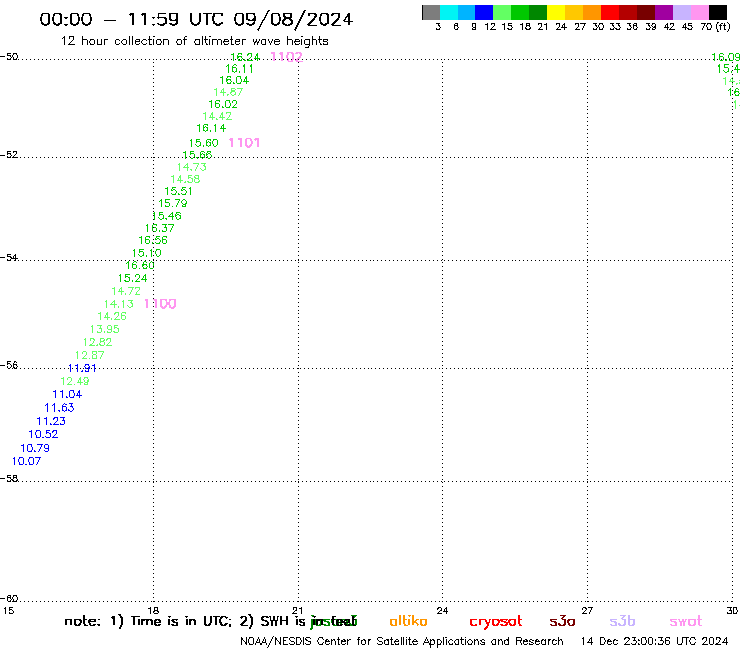Click the -52 latitude axis label
740x650 pixels.
9,155
